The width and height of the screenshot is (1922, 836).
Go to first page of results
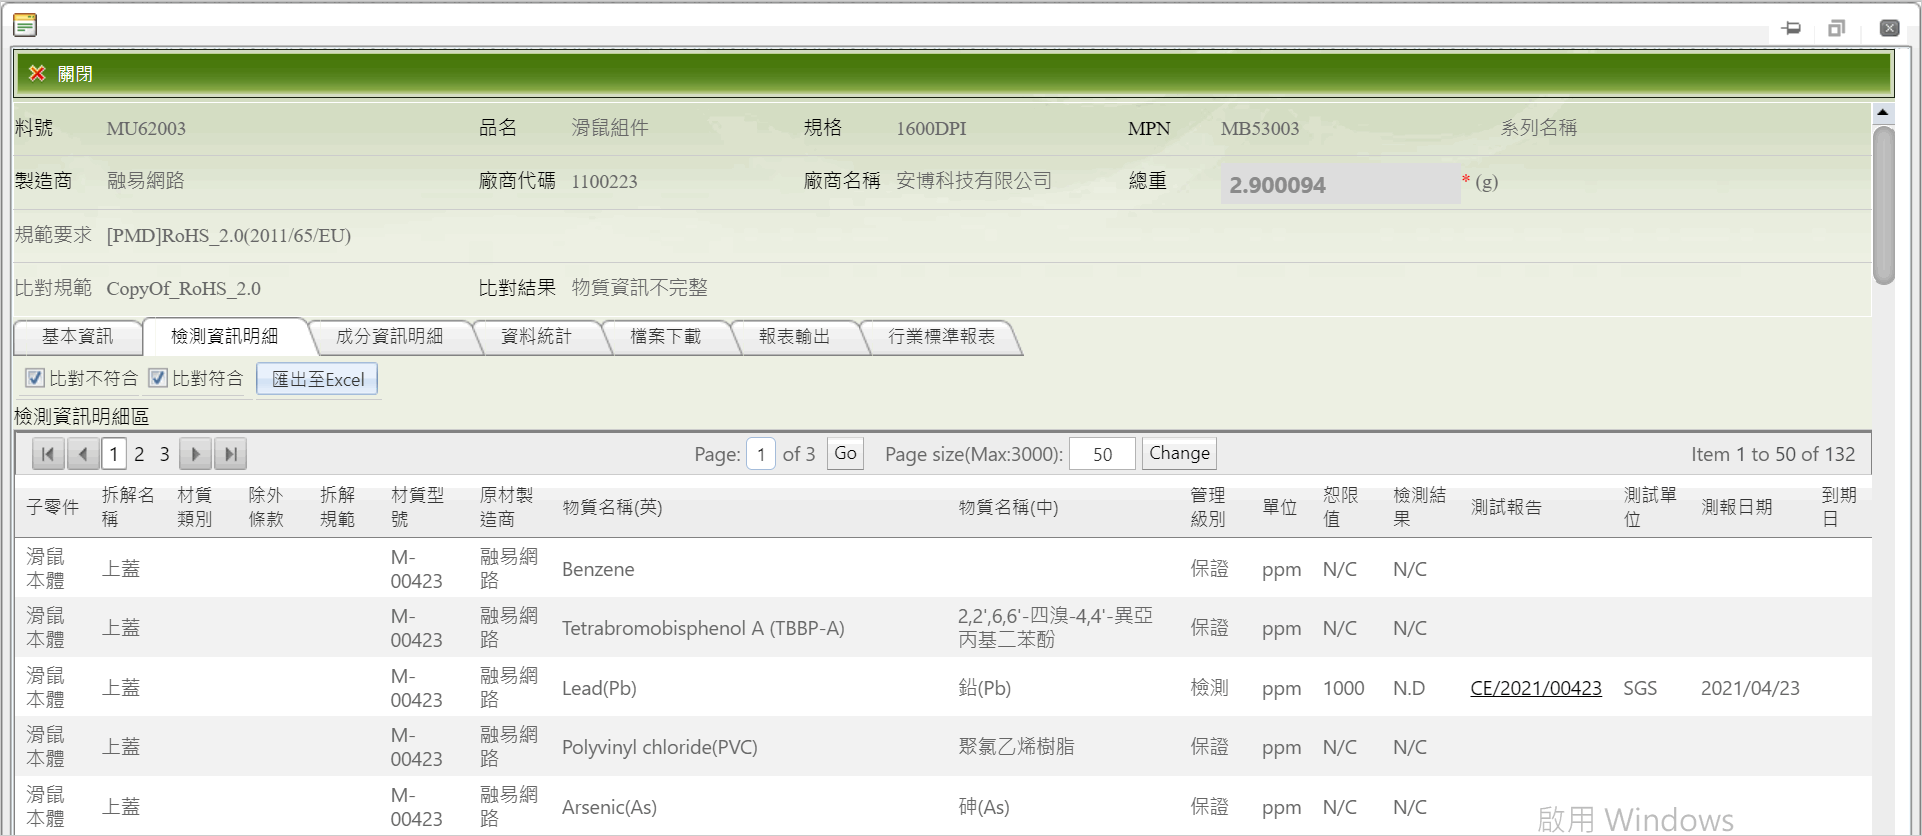(48, 454)
